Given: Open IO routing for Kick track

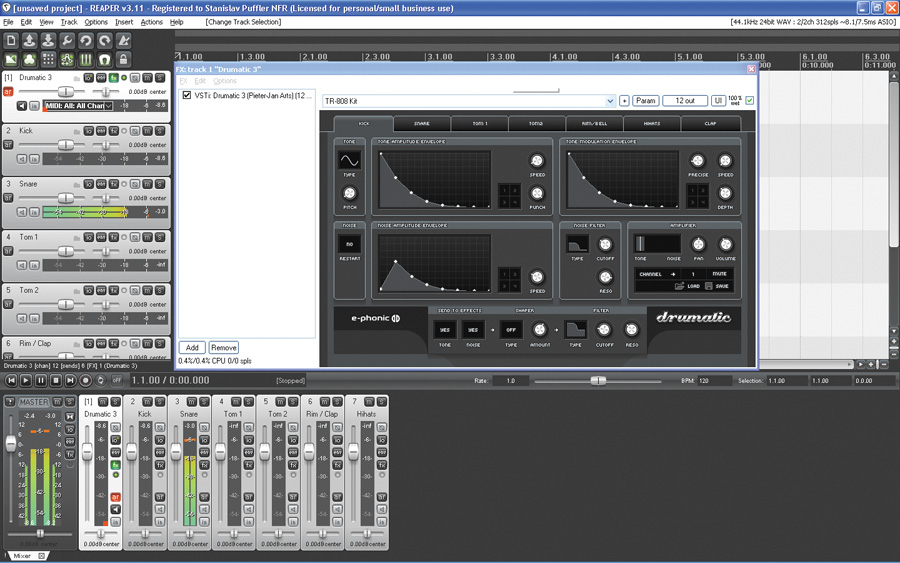Looking at the screenshot, I should pyautogui.click(x=88, y=131).
